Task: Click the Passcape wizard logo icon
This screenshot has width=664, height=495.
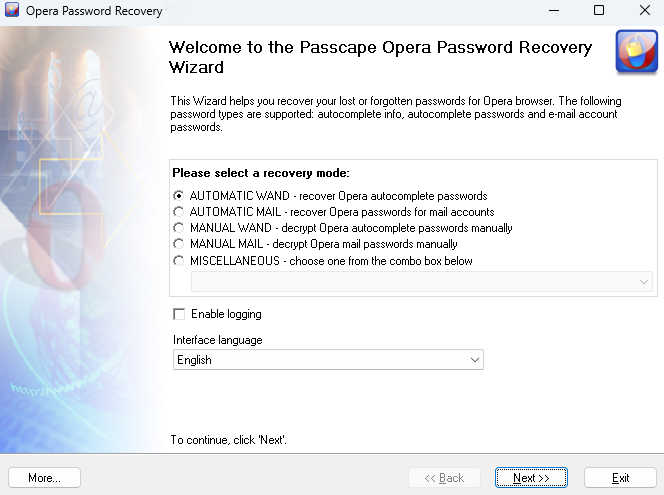Action: 636,52
